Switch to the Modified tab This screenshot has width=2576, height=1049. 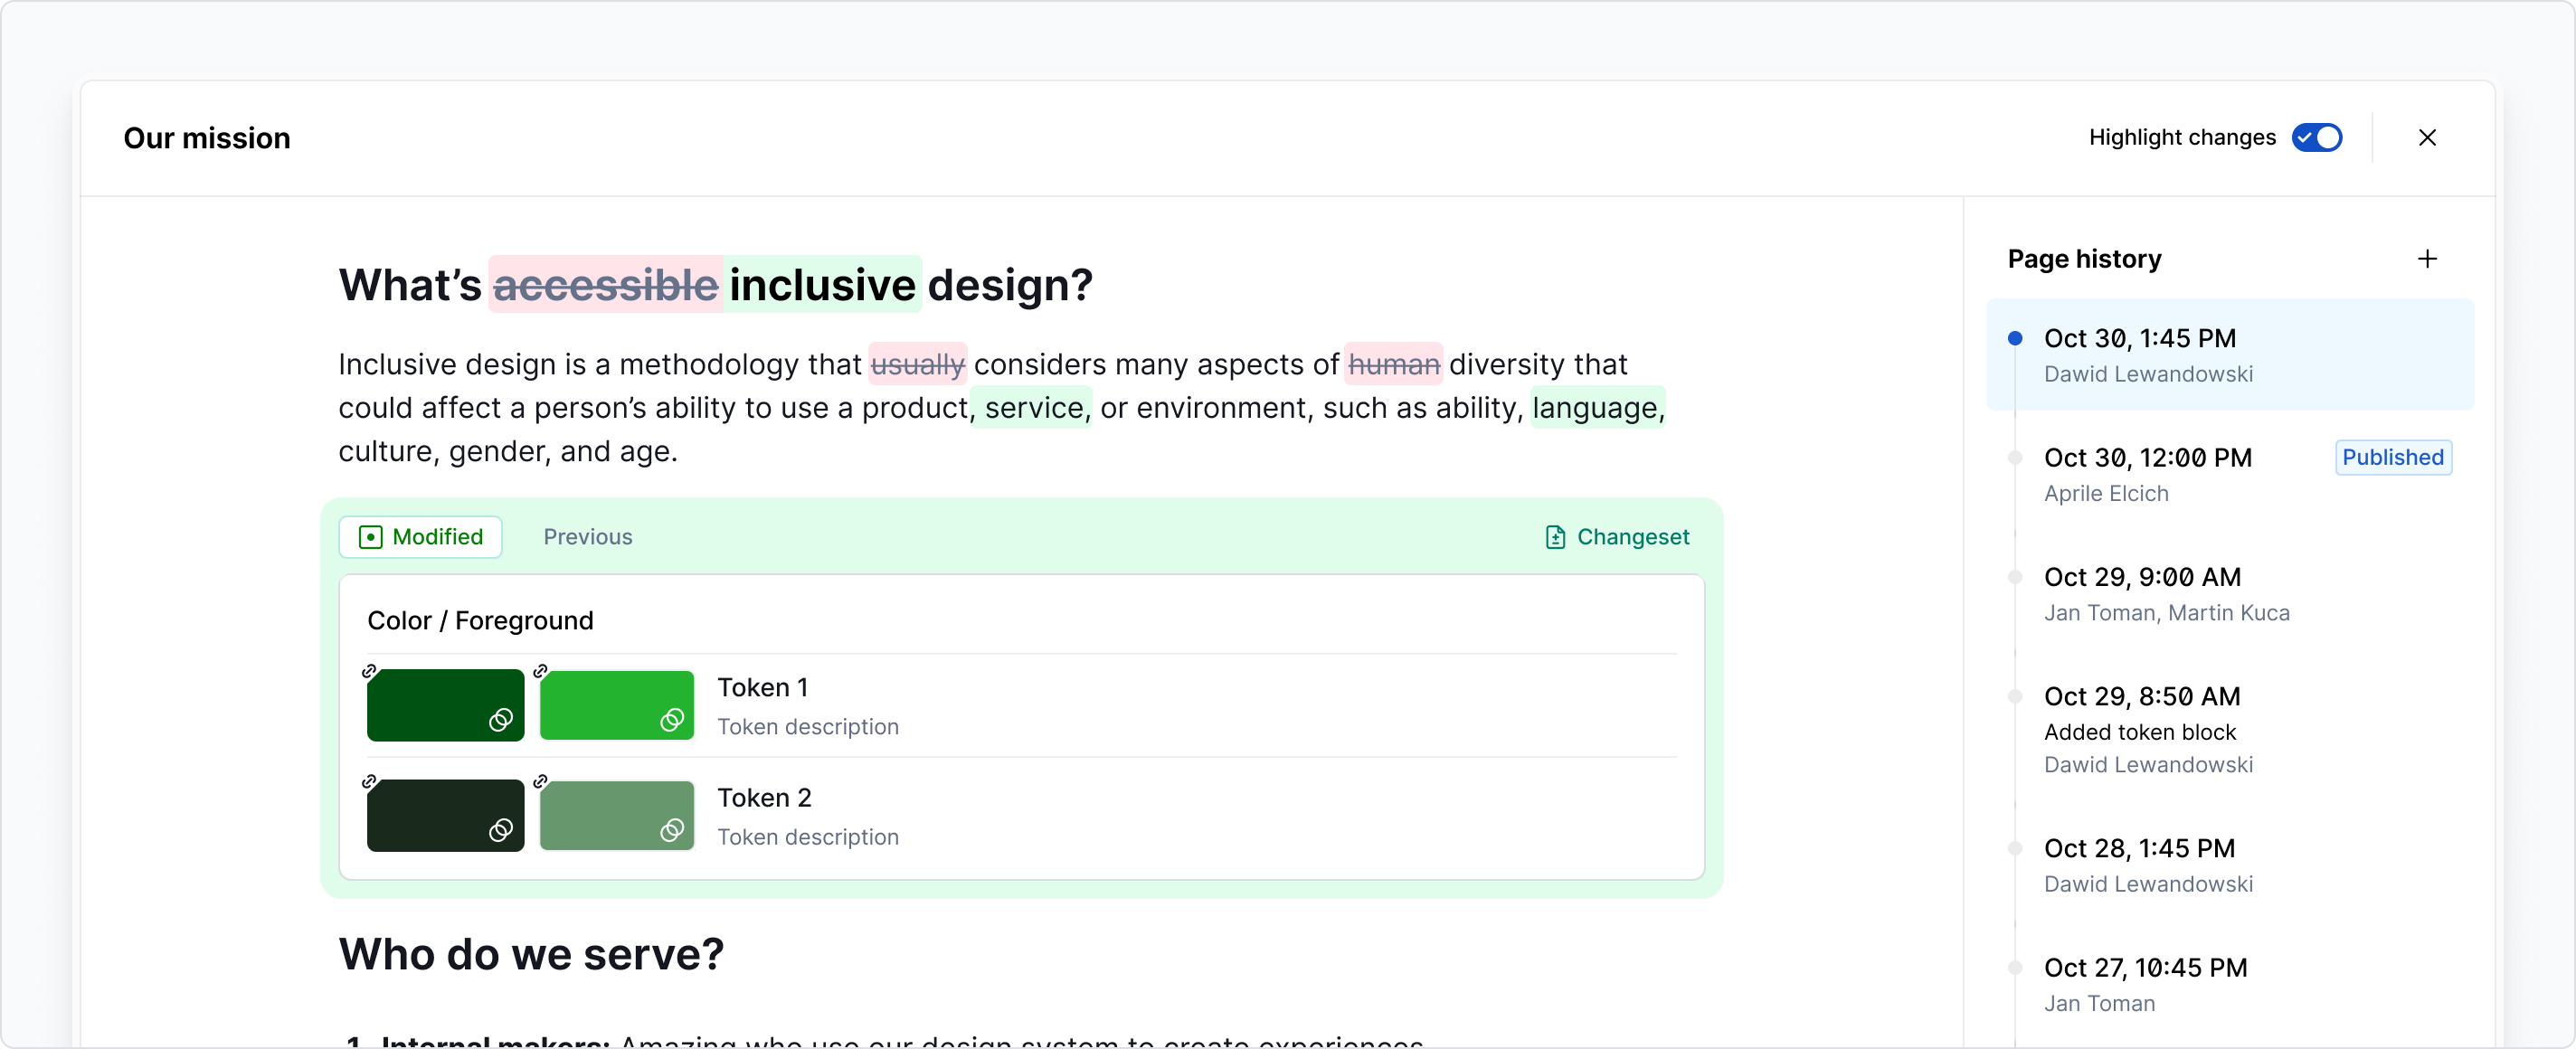coord(420,537)
